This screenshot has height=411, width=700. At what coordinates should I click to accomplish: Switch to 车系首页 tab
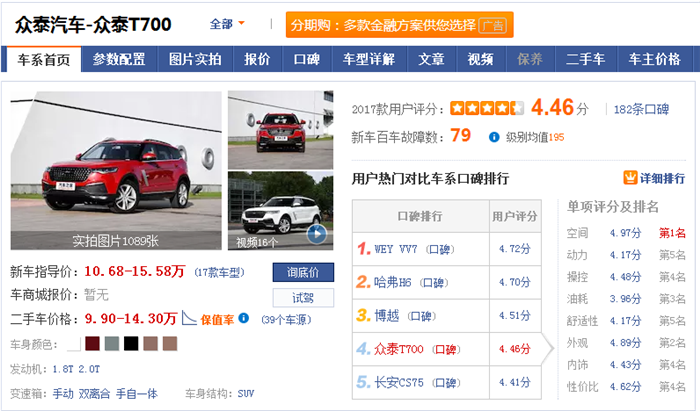(44, 59)
